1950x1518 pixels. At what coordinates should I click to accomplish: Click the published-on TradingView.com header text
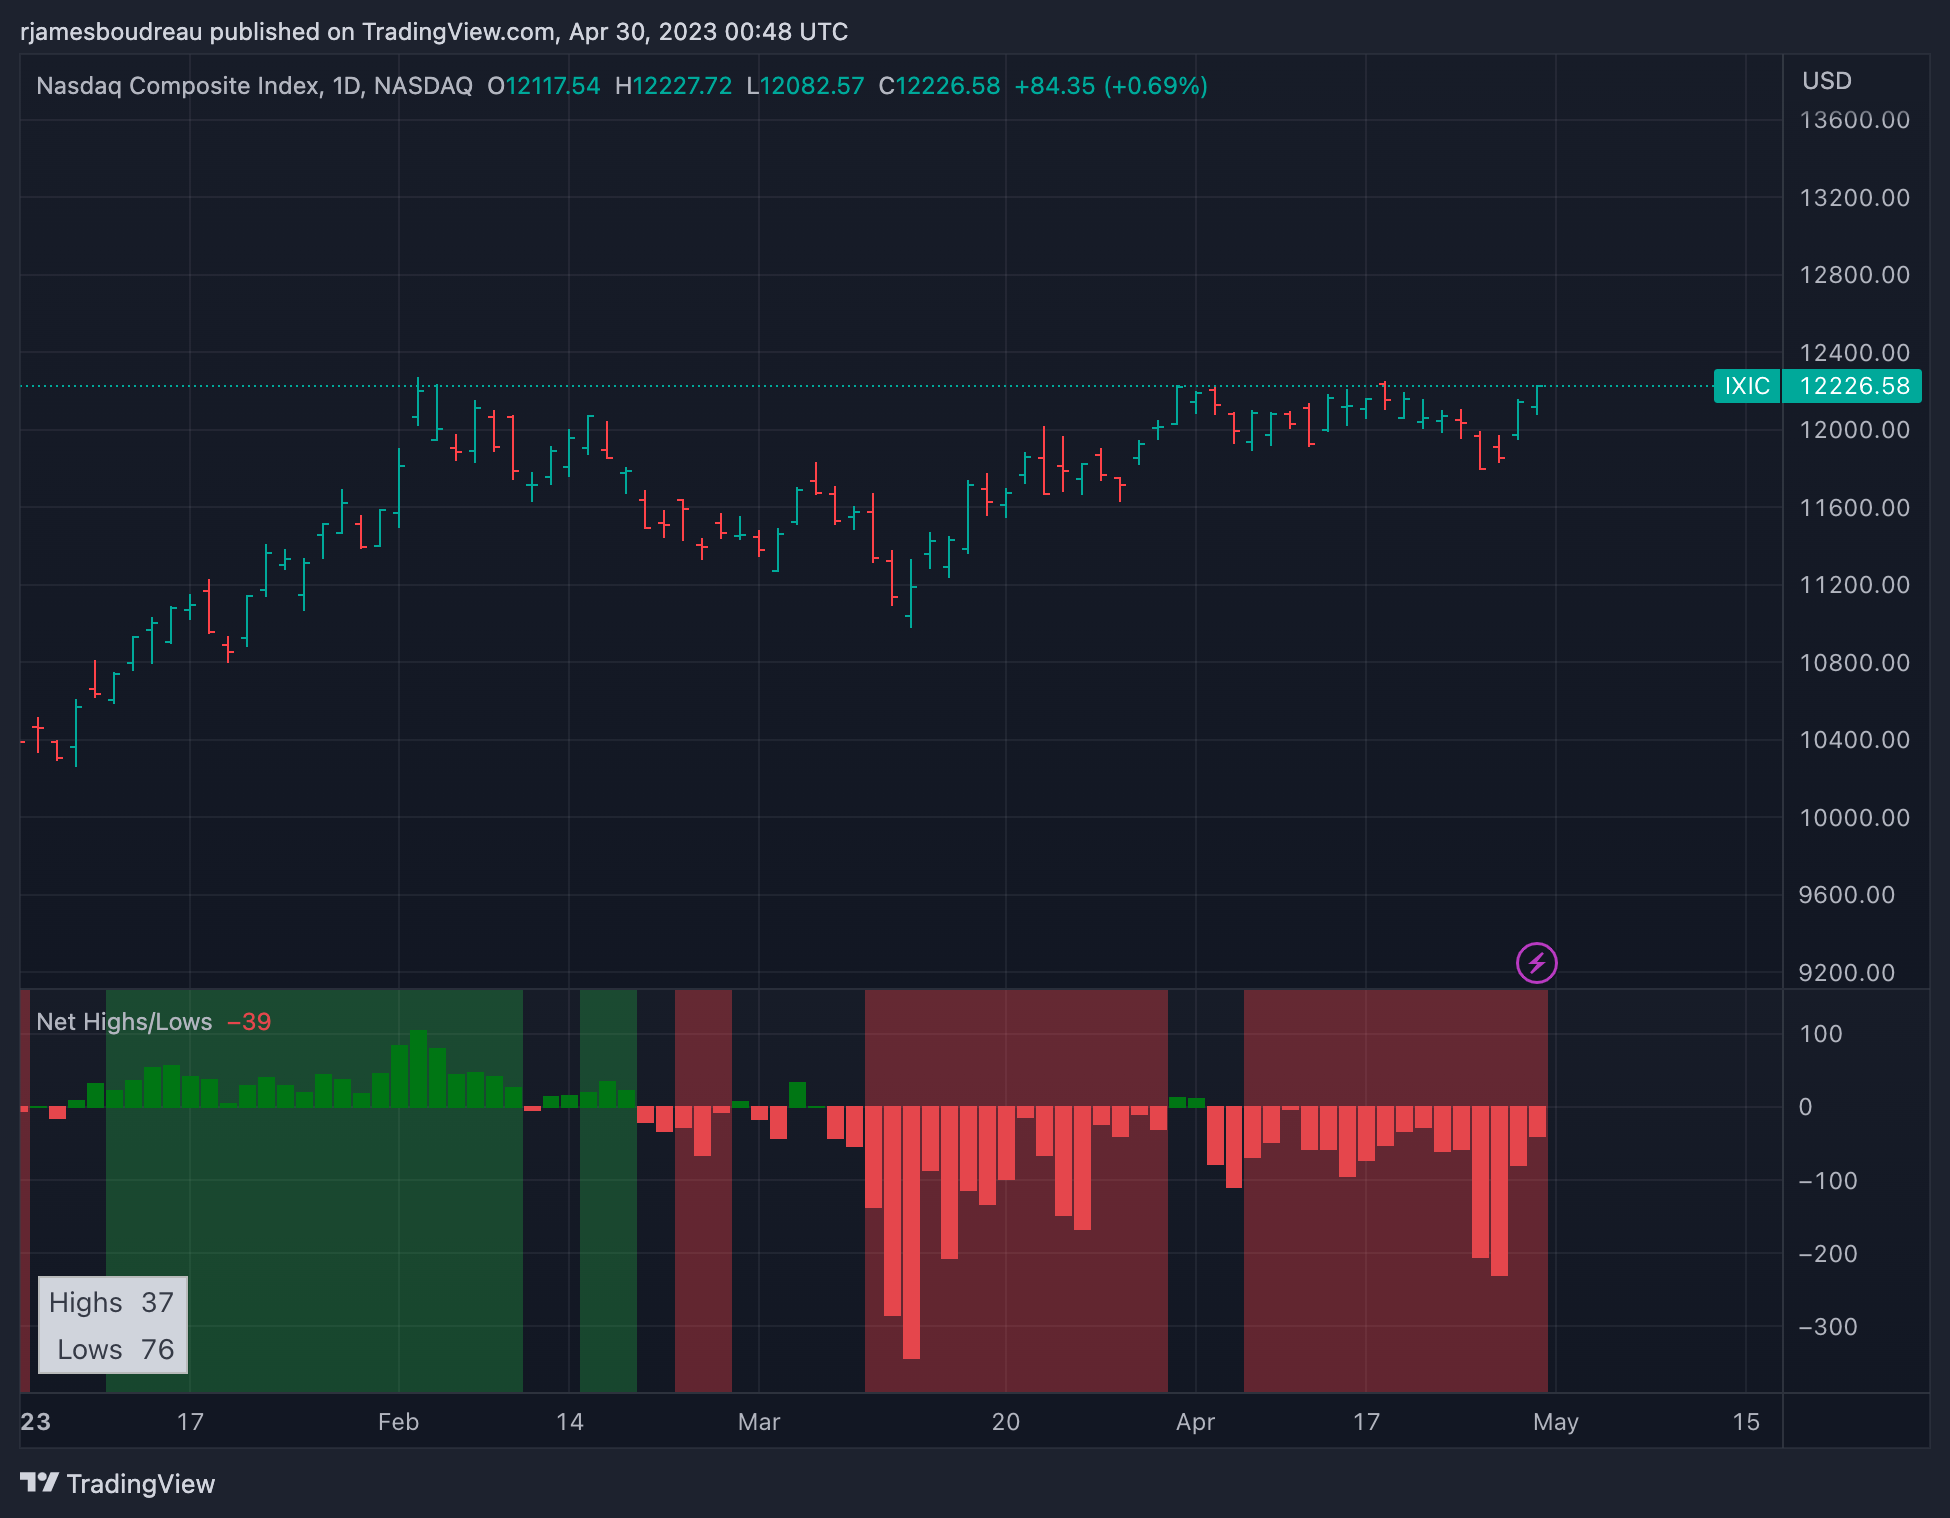(x=434, y=32)
